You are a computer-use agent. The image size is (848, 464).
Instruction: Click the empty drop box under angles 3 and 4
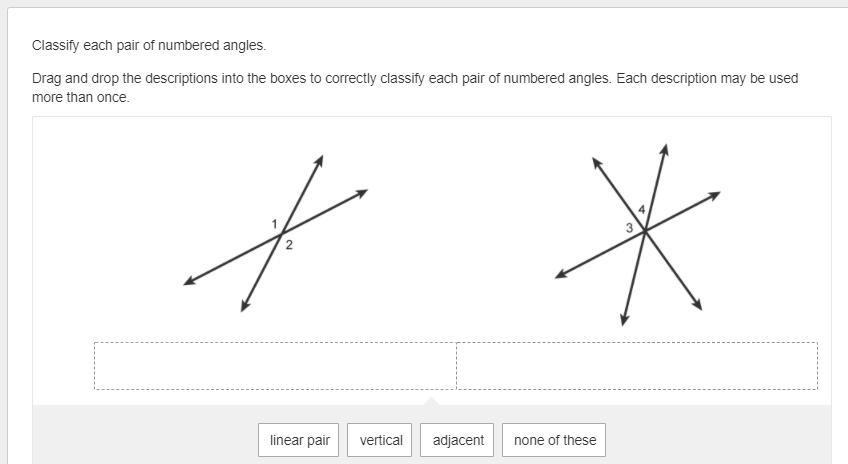tap(637, 366)
